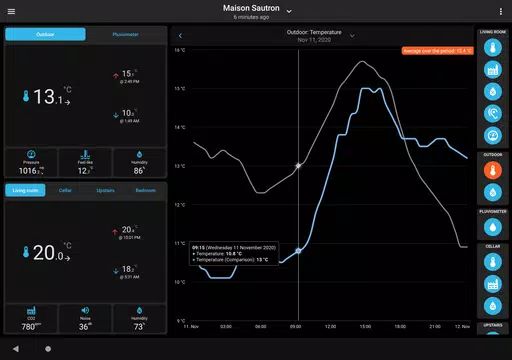Open the hamburger navigation menu
This screenshot has height=360, width=512.
pyautogui.click(x=11, y=11)
